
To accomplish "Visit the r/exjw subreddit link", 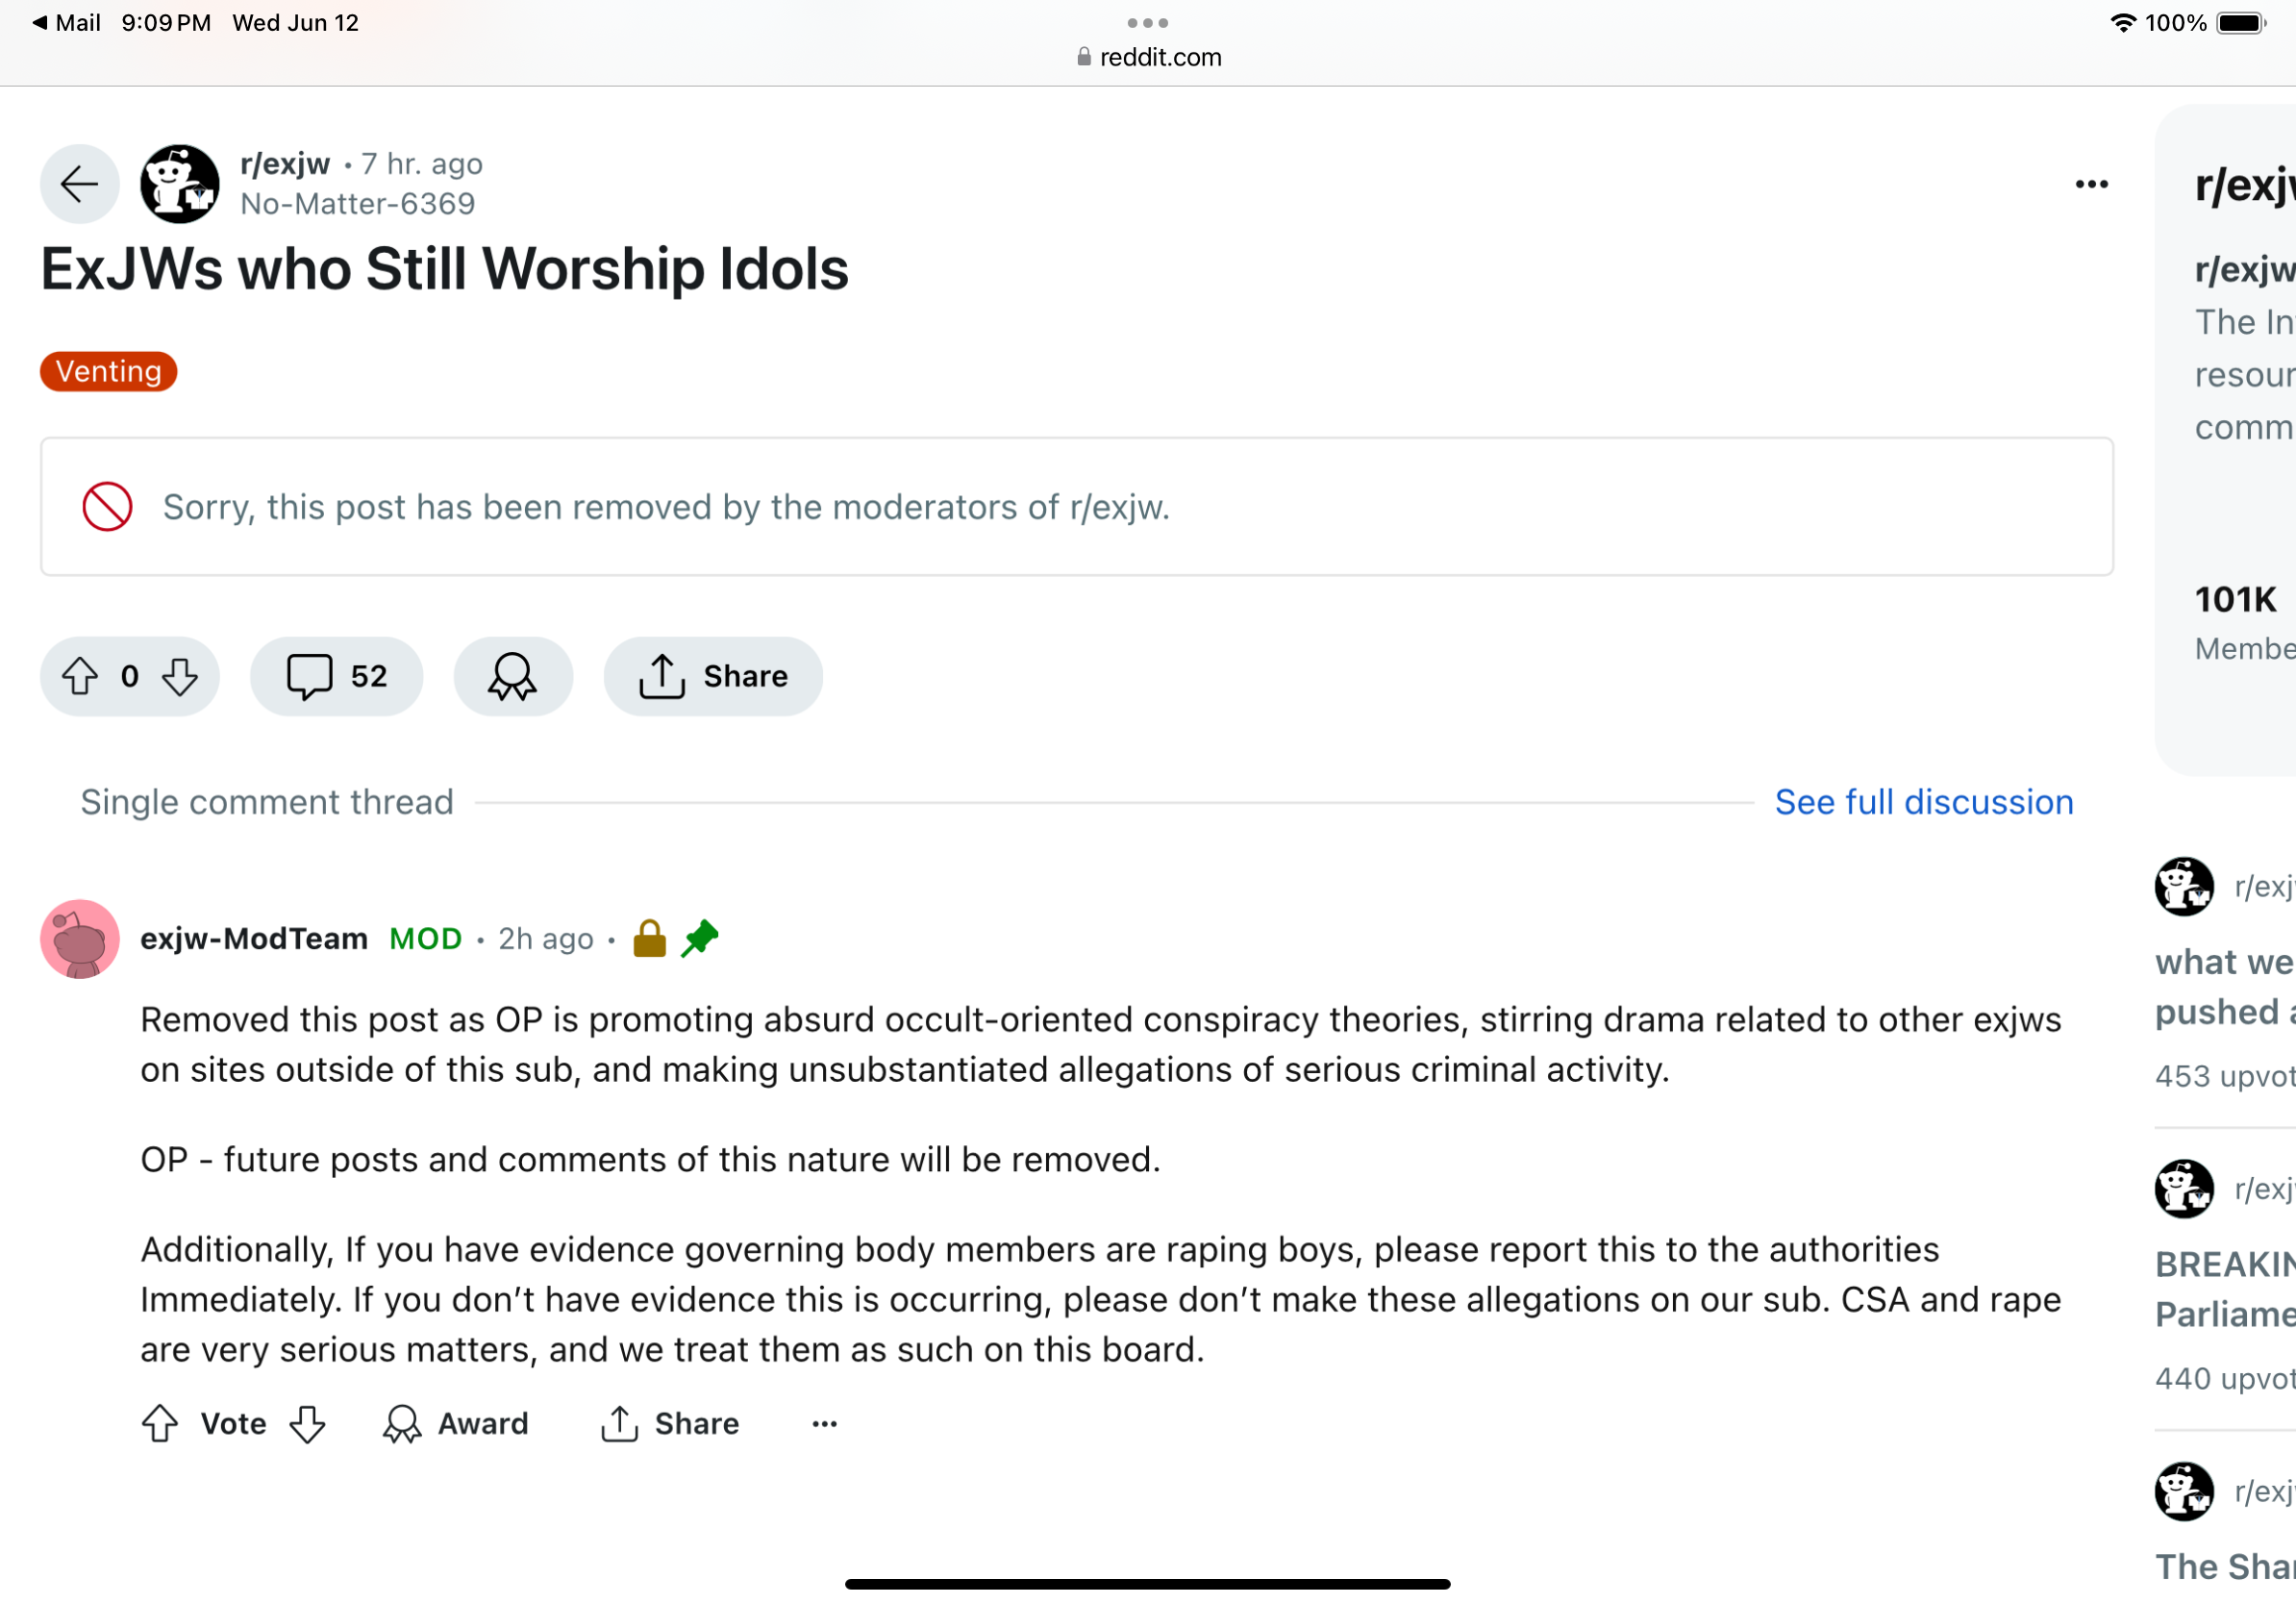I will (x=285, y=164).
